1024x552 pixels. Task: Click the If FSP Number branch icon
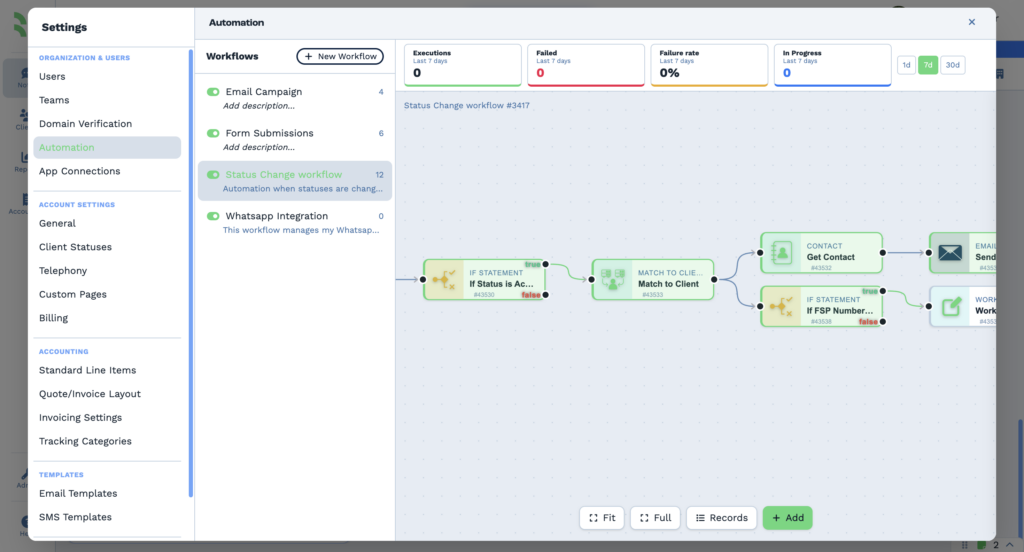click(x=781, y=306)
